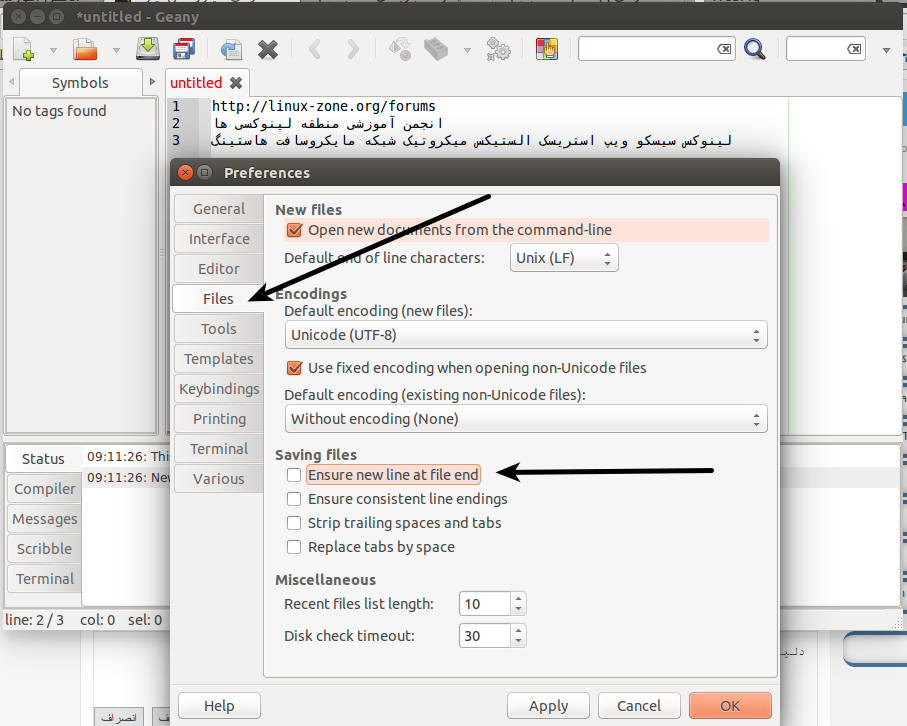Close the untitled document tab
This screenshot has width=907, height=726.
[236, 83]
